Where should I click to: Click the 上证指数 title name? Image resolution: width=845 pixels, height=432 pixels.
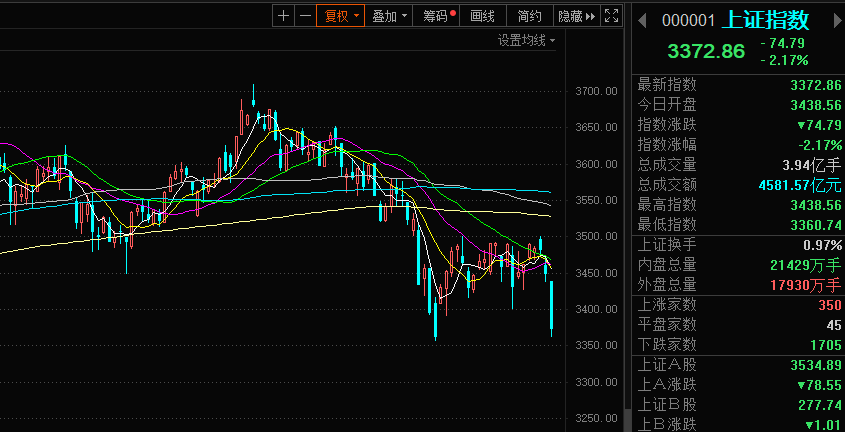pos(766,20)
